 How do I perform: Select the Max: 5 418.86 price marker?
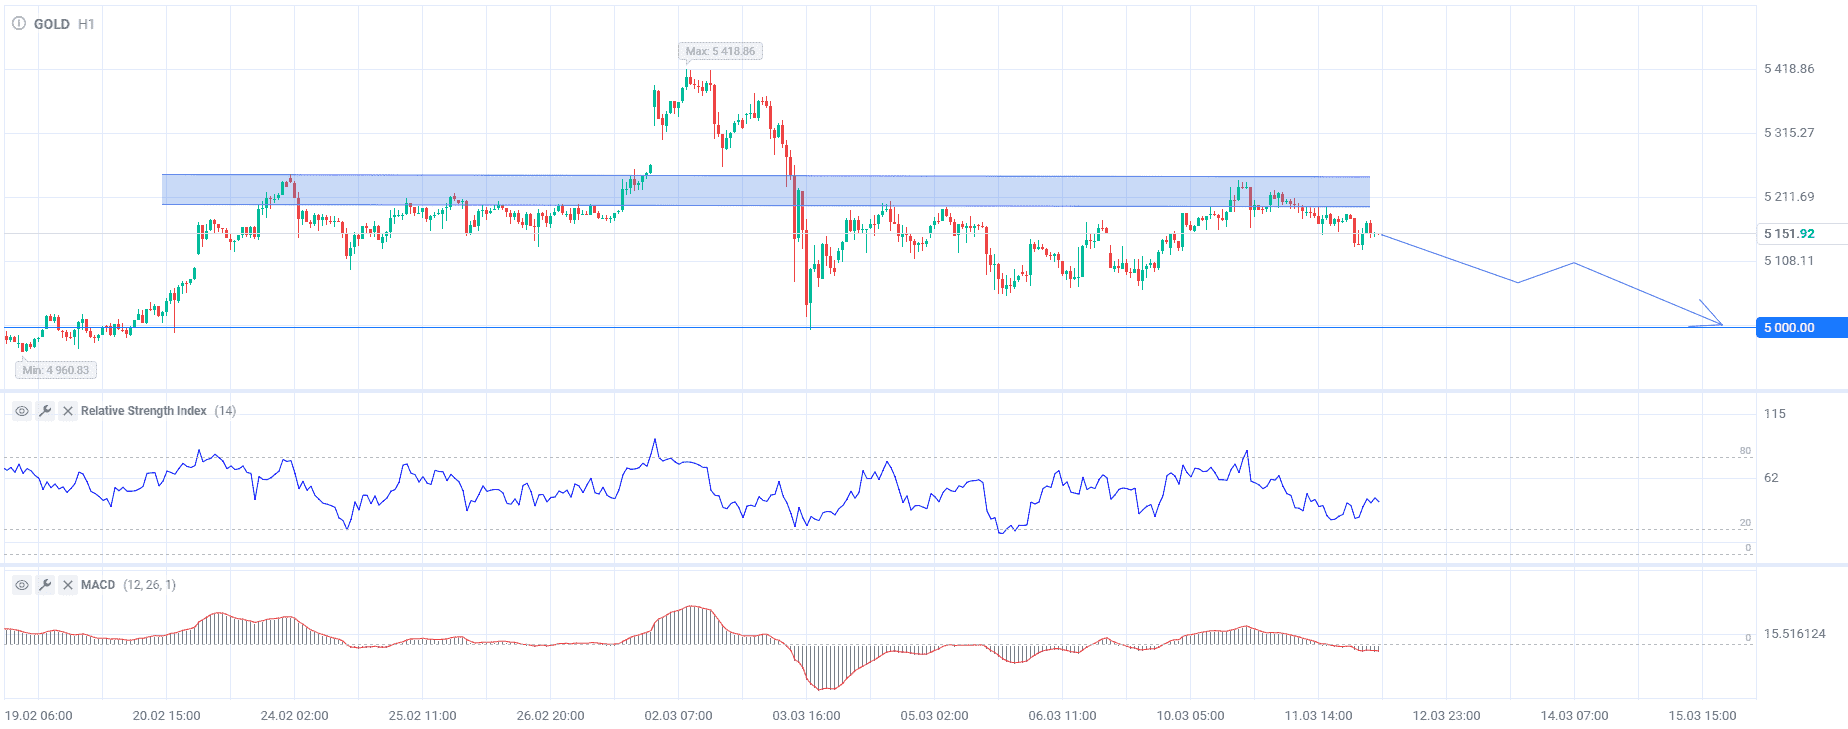pyautogui.click(x=720, y=51)
